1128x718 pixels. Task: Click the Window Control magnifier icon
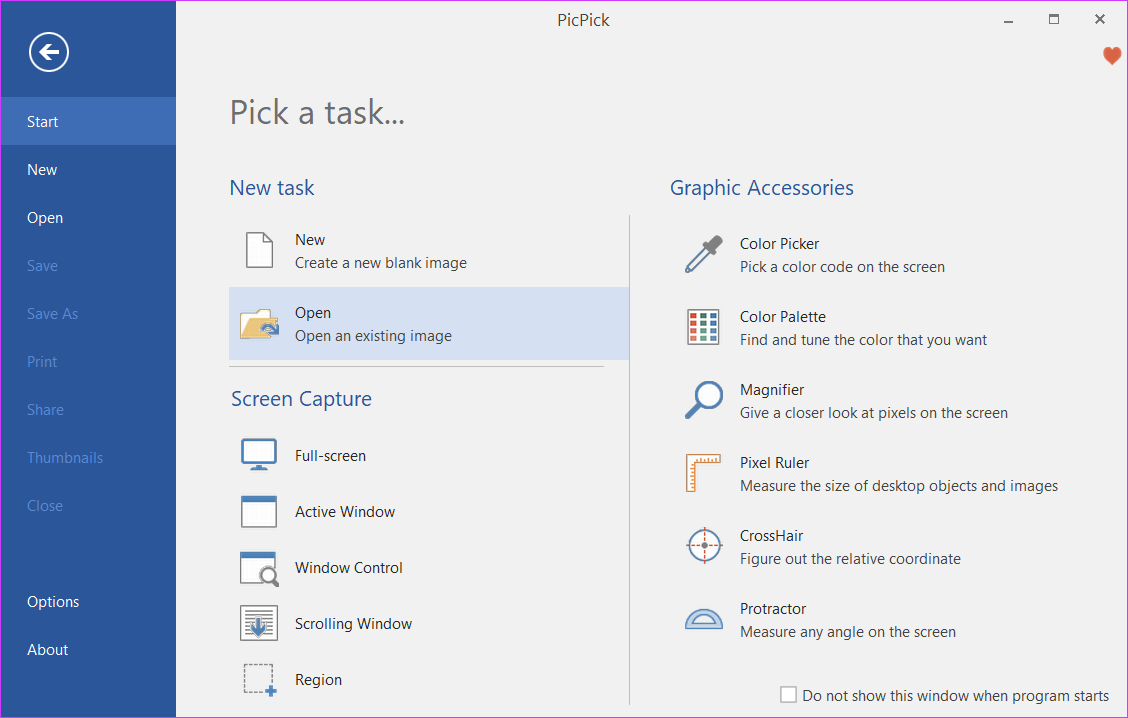[x=259, y=568]
